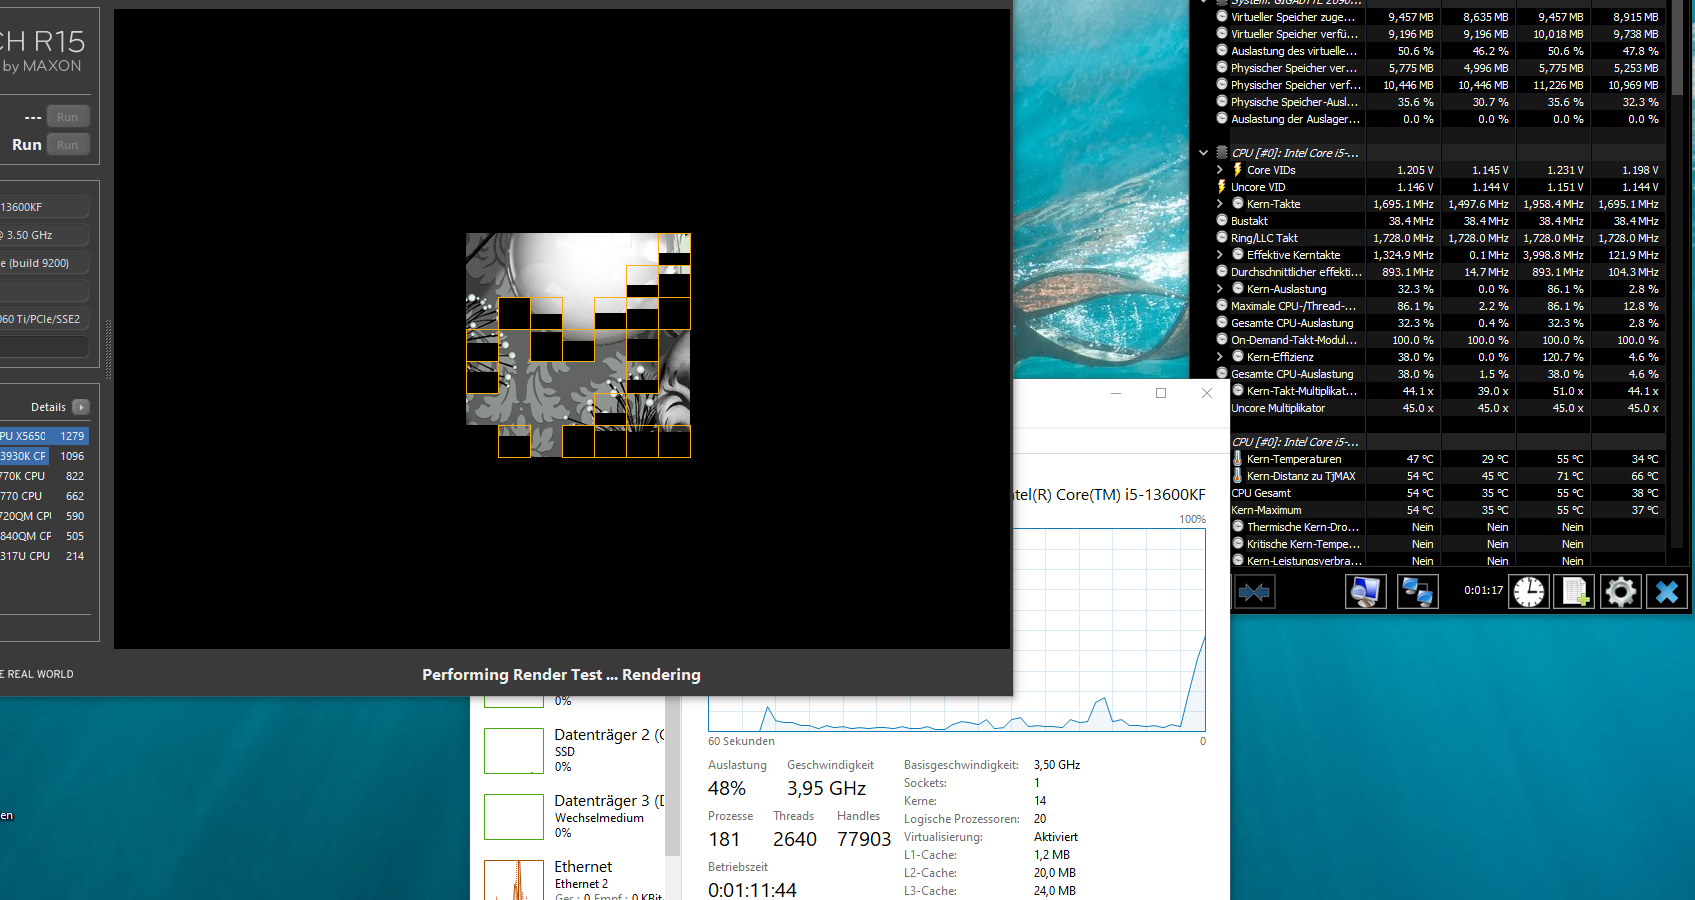Click the clock icon beside Kritische Kern-Temperatur
1695x900 pixels.
(1238, 544)
